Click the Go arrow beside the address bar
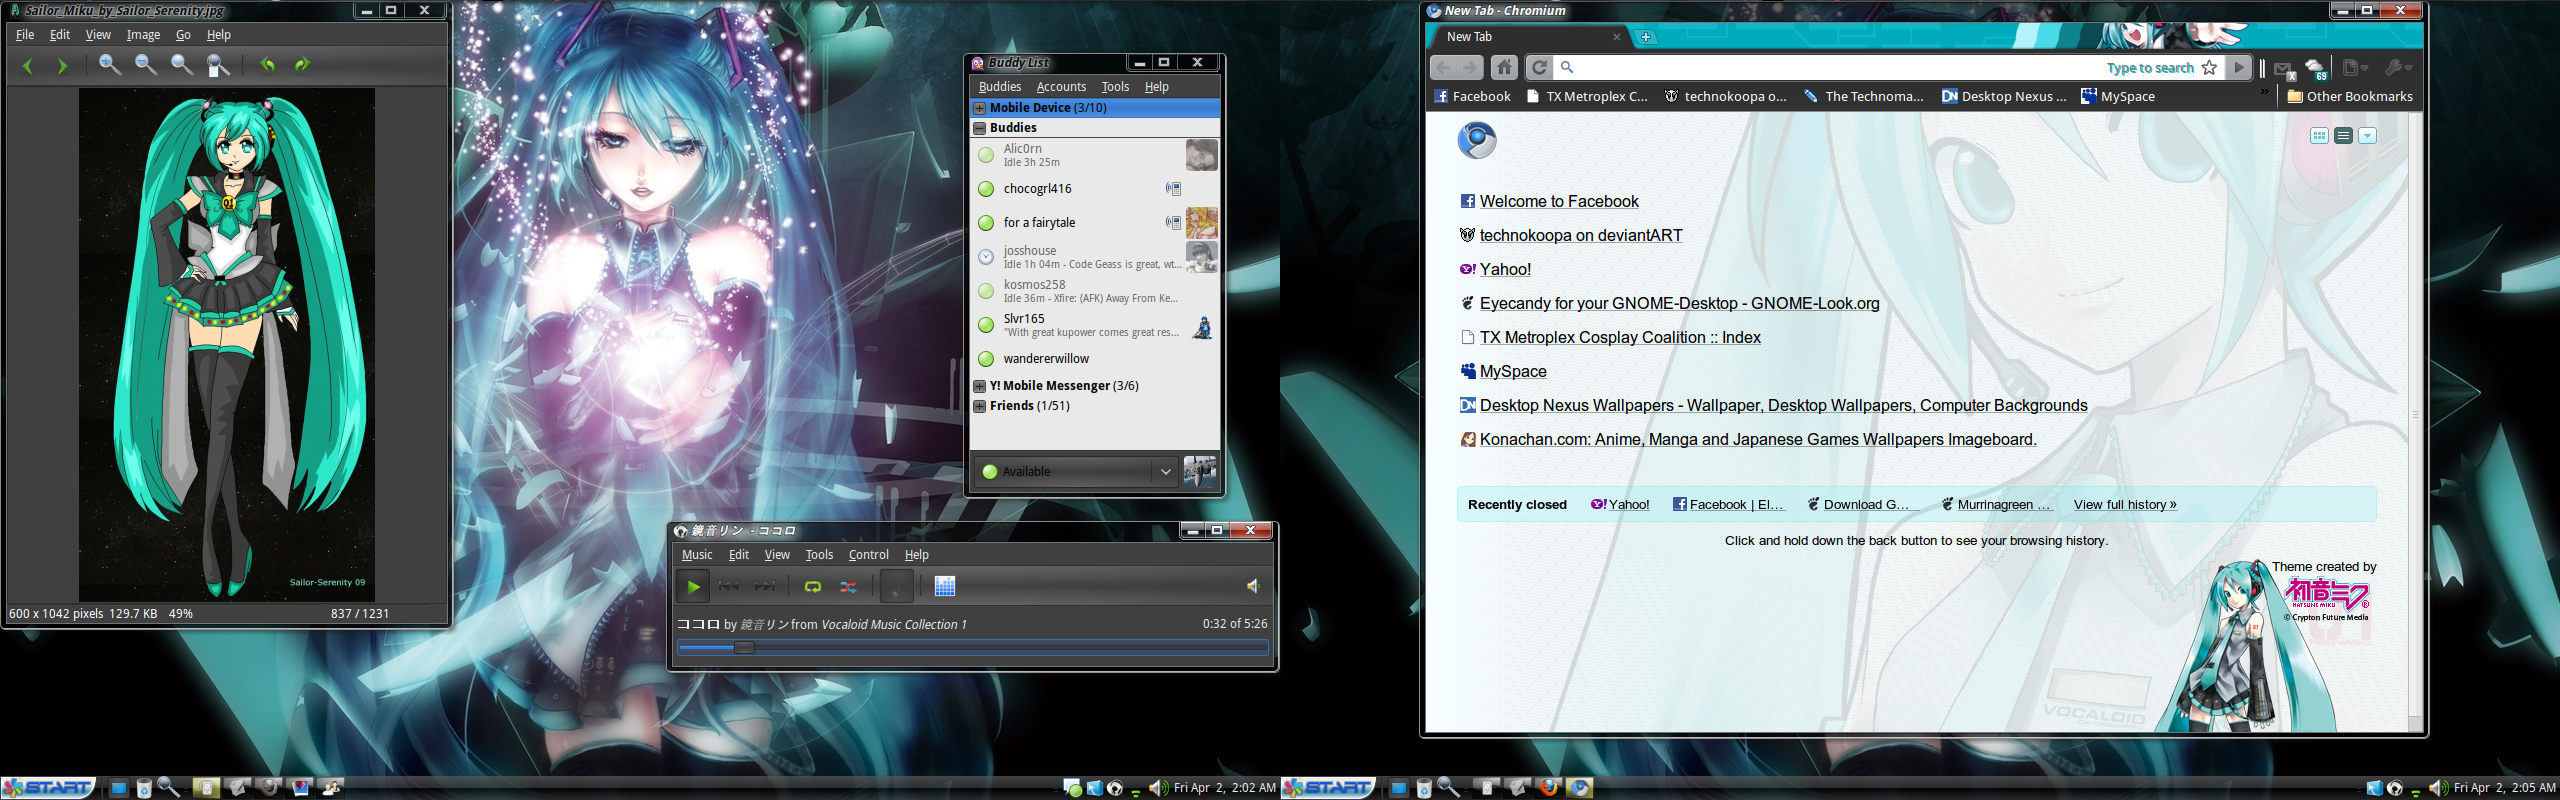Image resolution: width=2560 pixels, height=800 pixels. click(x=2239, y=68)
